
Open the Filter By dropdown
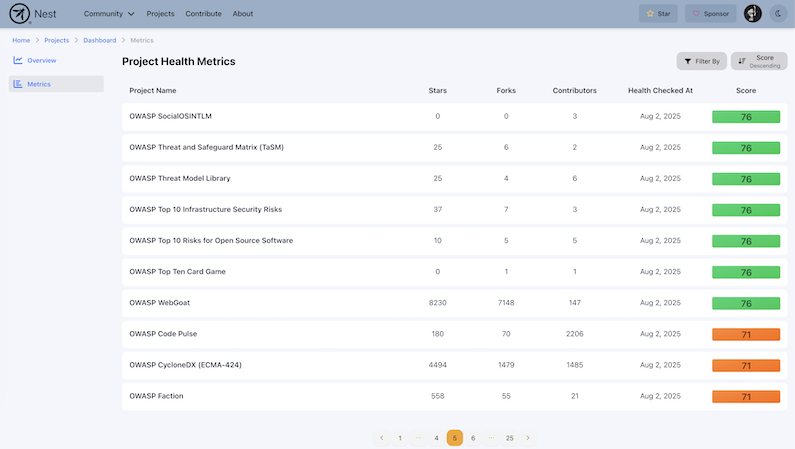pyautogui.click(x=701, y=61)
